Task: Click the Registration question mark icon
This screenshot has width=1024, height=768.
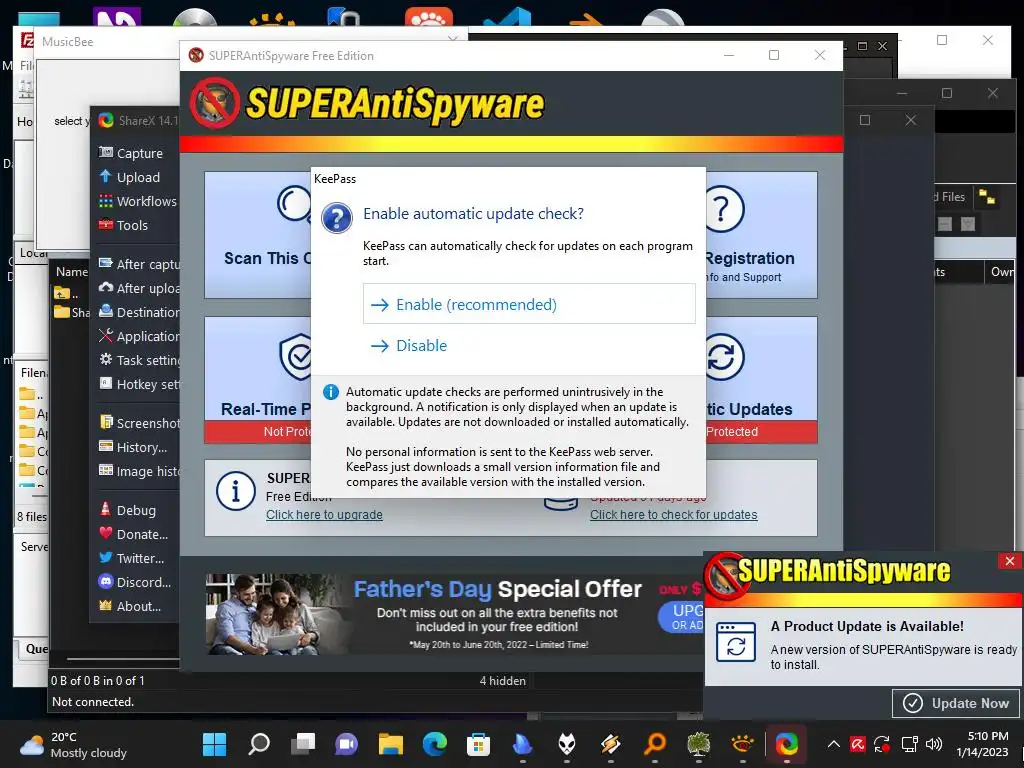Action: [722, 209]
